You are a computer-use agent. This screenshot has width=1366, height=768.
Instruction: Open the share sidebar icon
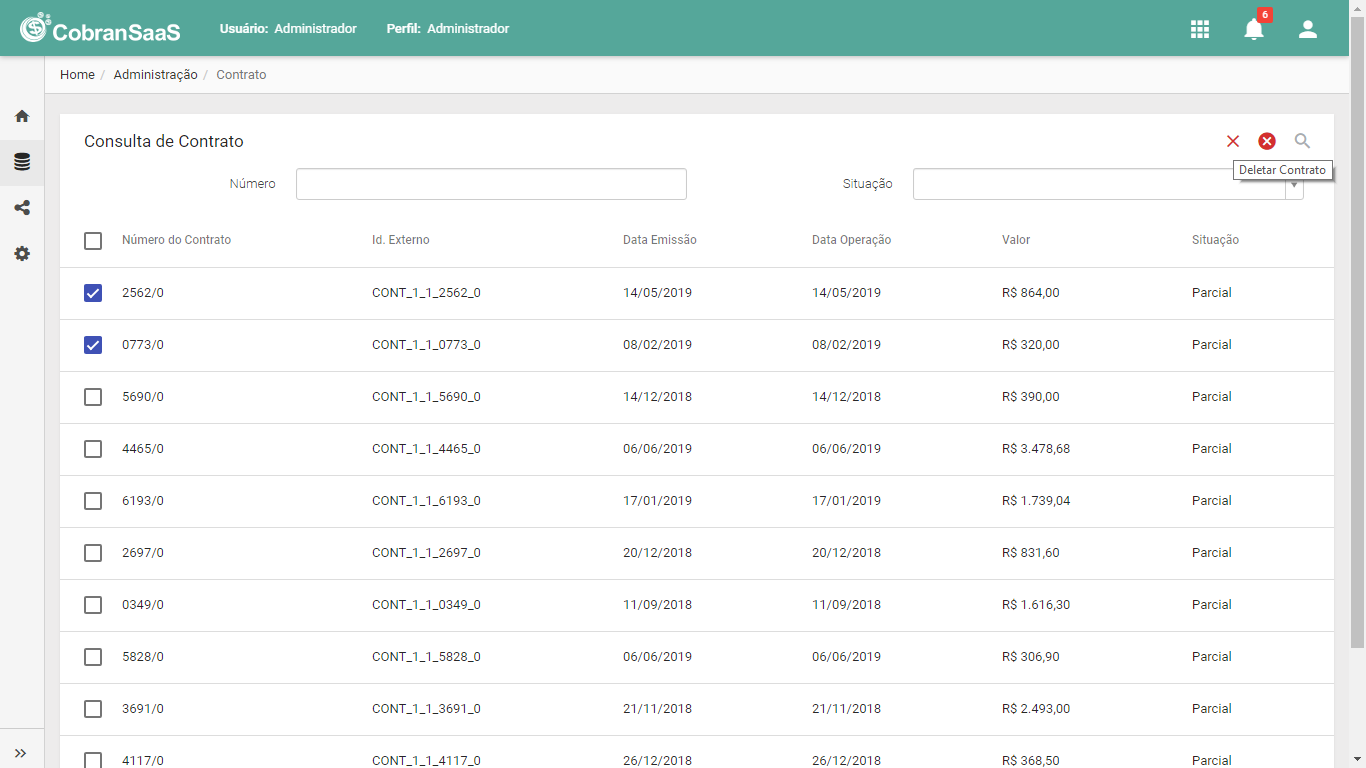point(22,208)
